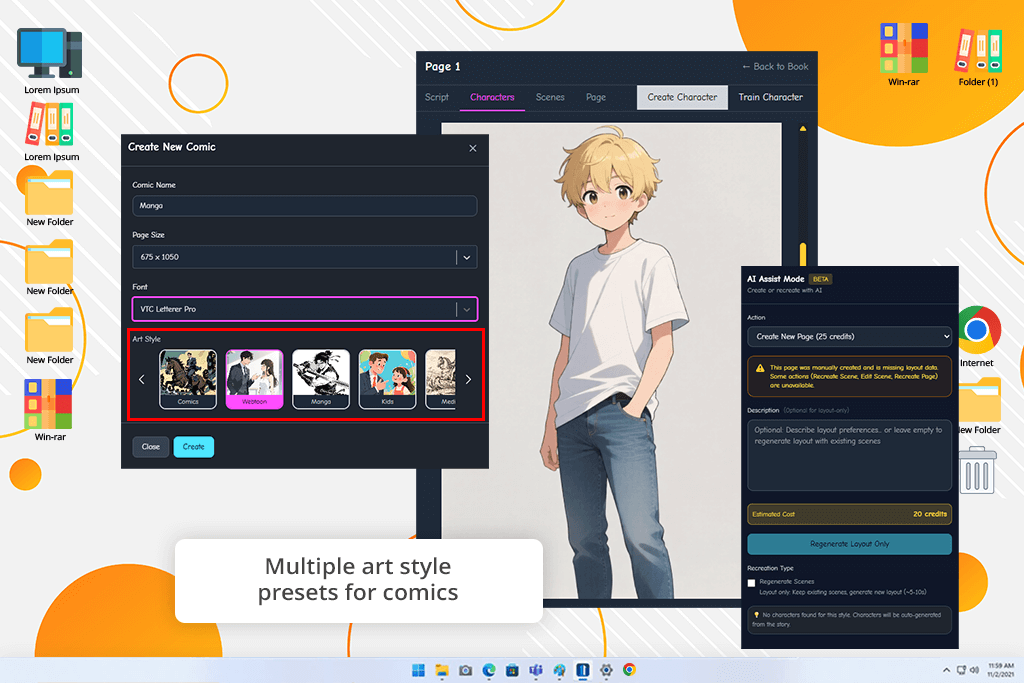Click the previous arrow in Art Style carousel
Image resolution: width=1024 pixels, height=683 pixels.
[142, 379]
